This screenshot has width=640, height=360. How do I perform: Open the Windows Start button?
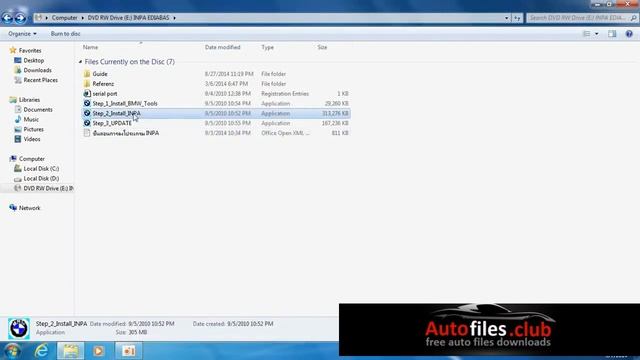pyautogui.click(x=12, y=351)
